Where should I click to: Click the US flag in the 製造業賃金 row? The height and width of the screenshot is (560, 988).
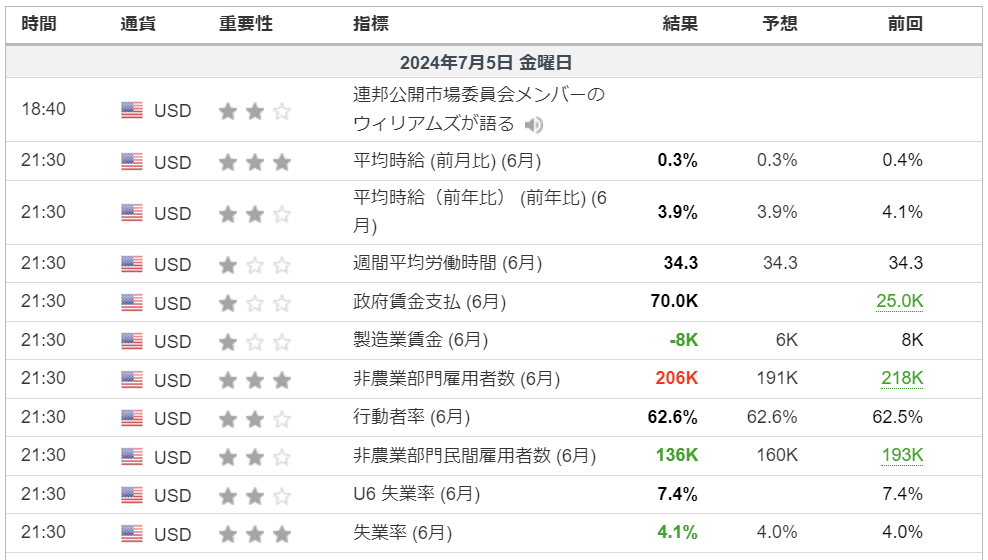tap(132, 341)
